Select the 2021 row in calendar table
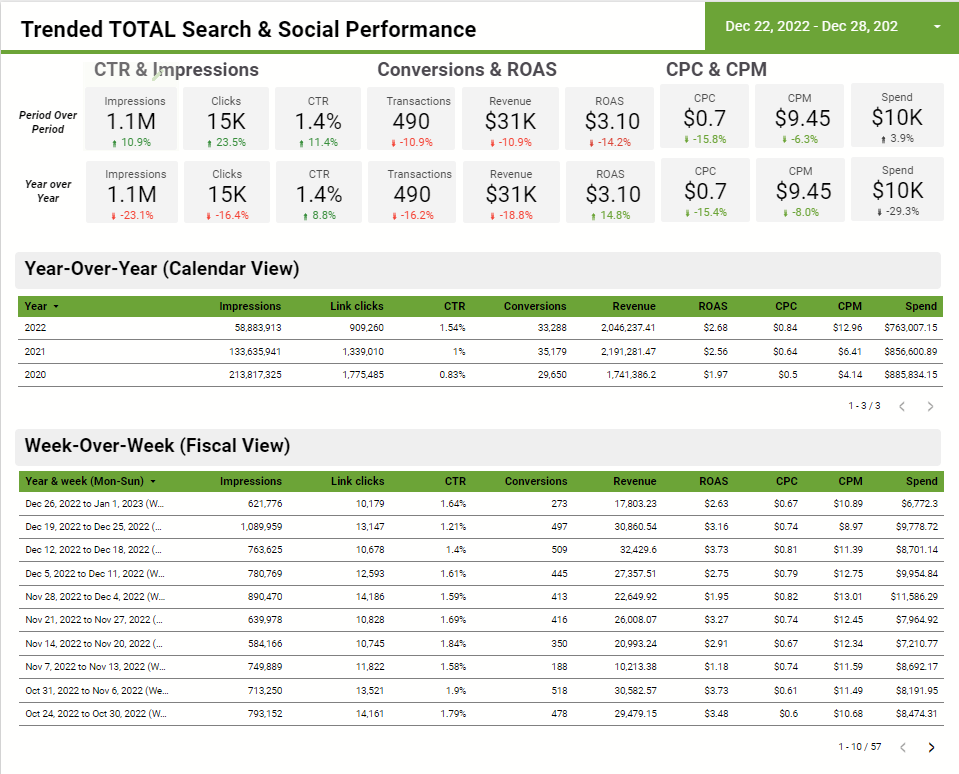The width and height of the screenshot is (959, 774). click(x=480, y=352)
